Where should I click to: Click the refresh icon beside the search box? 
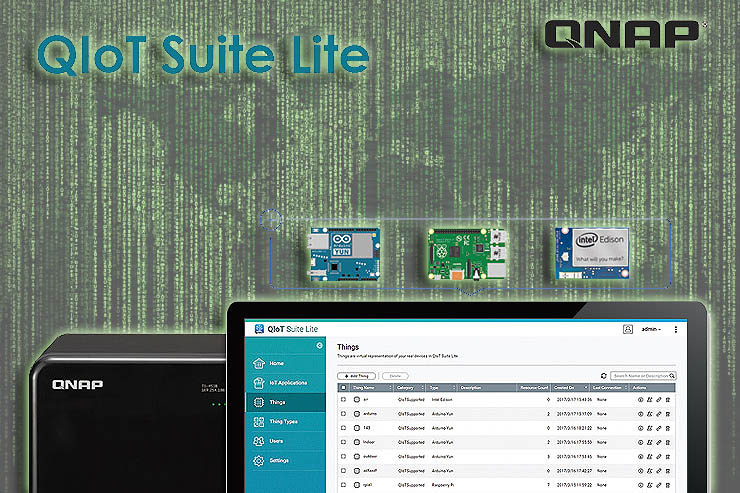click(603, 375)
